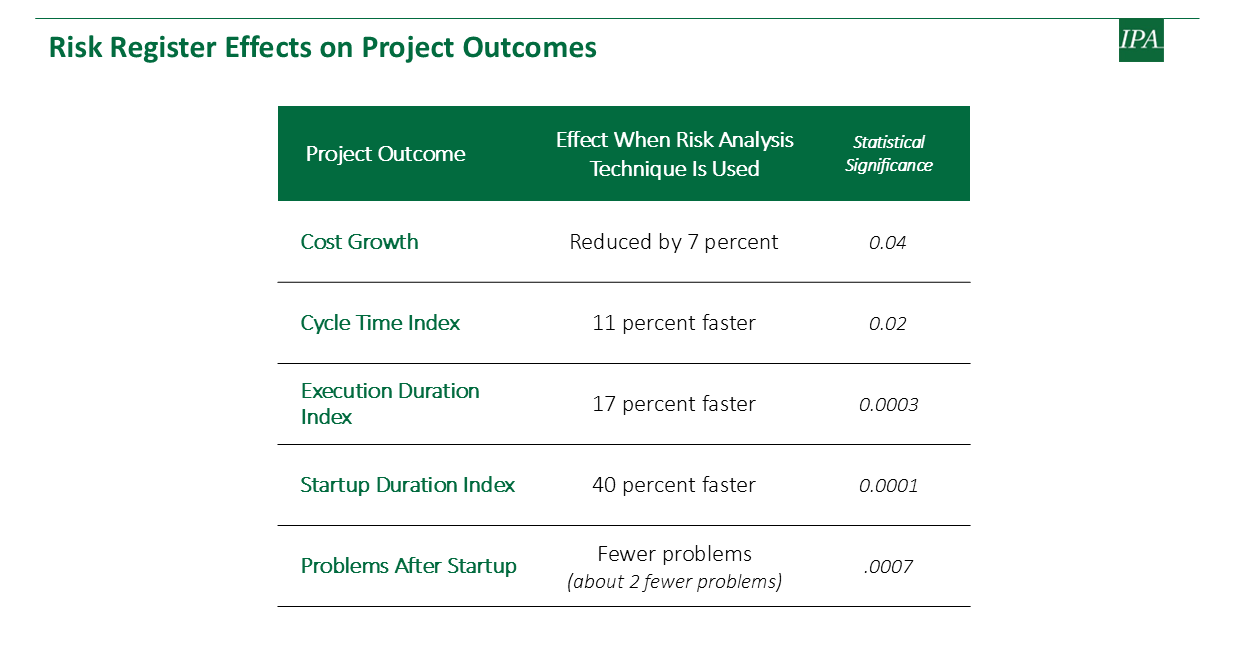Select the 0.04 significance value

coord(888,243)
